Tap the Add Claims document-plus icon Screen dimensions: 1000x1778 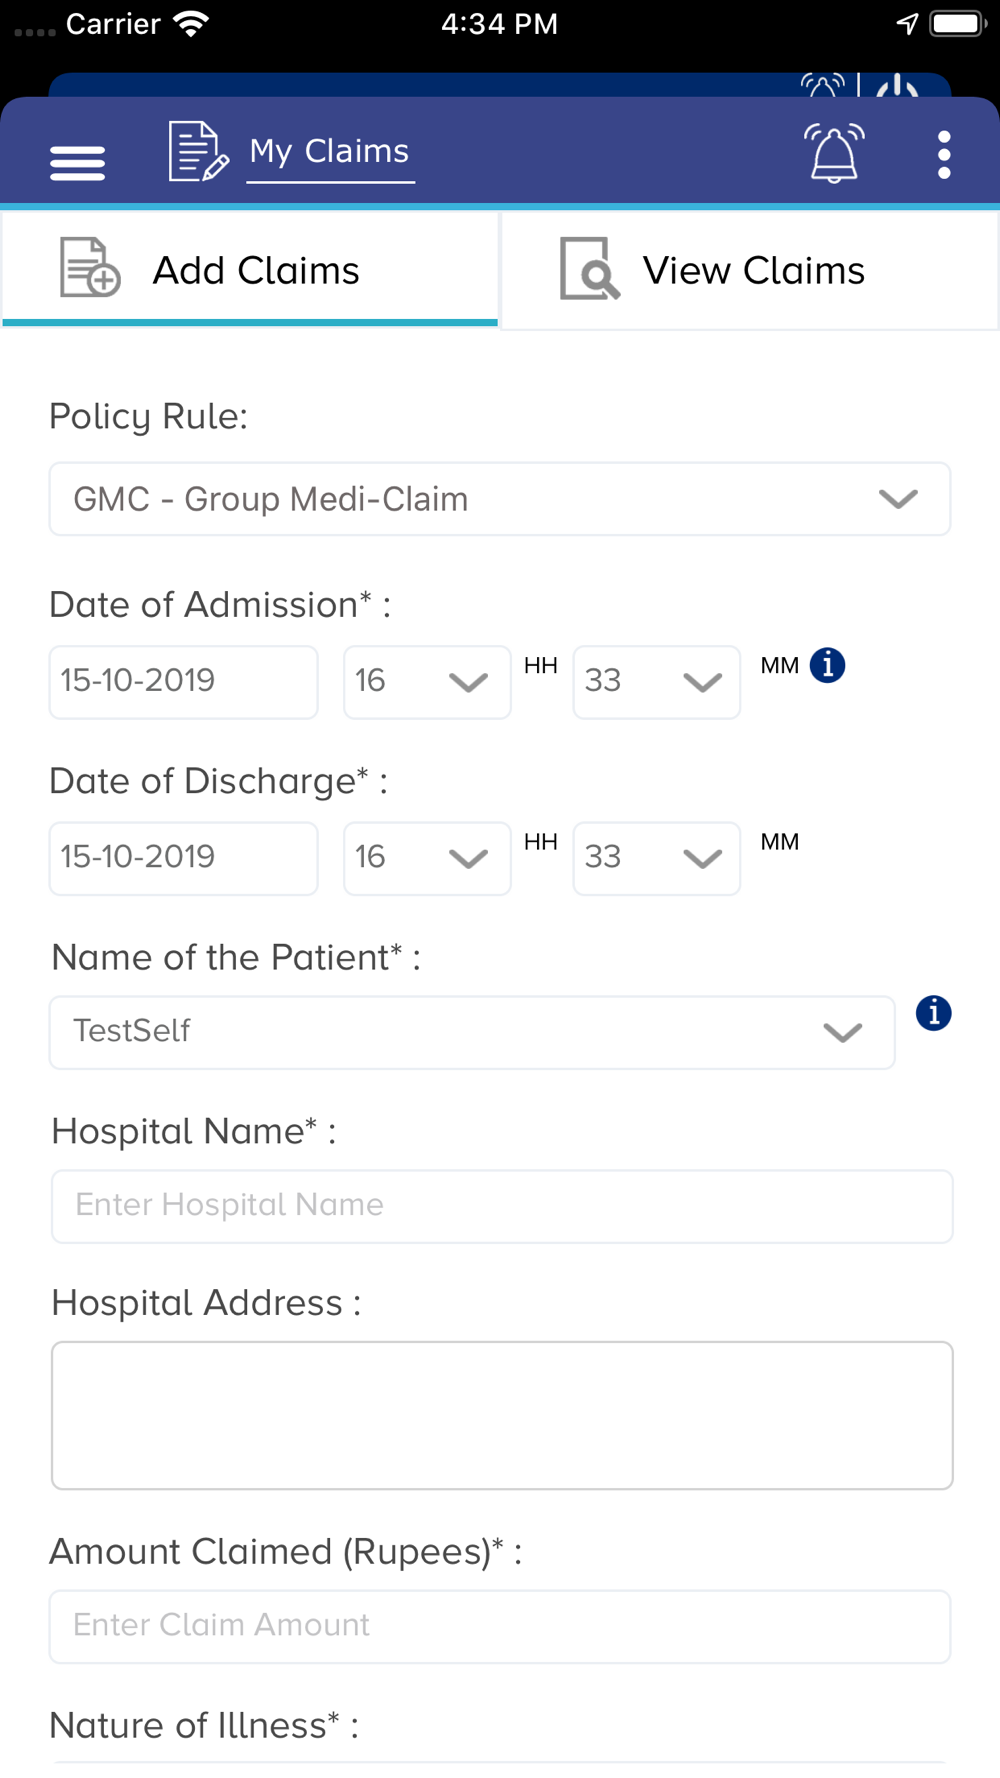[90, 267]
